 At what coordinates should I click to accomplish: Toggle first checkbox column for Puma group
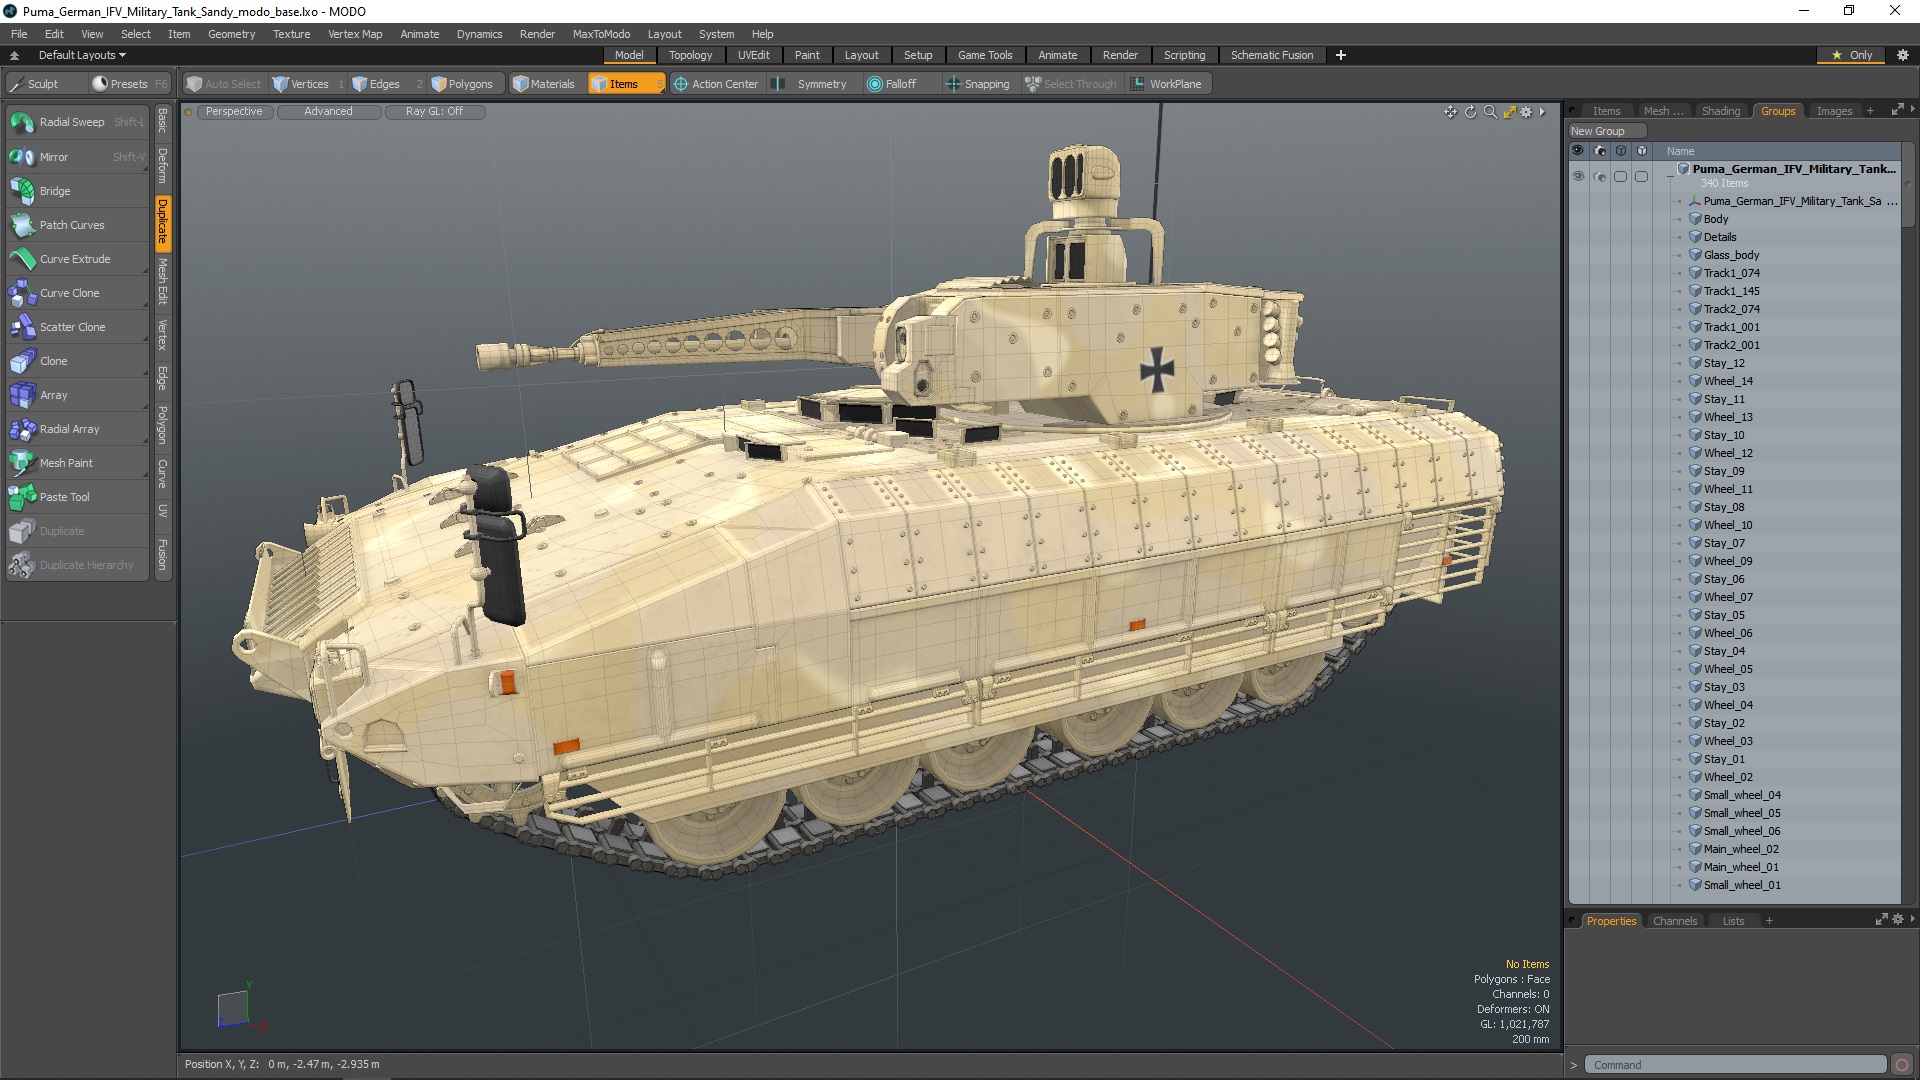click(1620, 177)
